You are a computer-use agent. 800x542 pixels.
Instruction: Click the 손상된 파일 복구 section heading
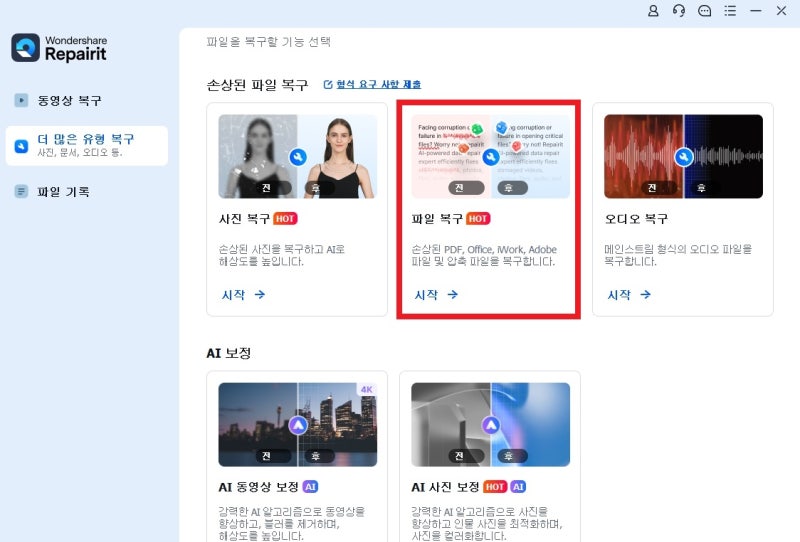pyautogui.click(x=257, y=85)
